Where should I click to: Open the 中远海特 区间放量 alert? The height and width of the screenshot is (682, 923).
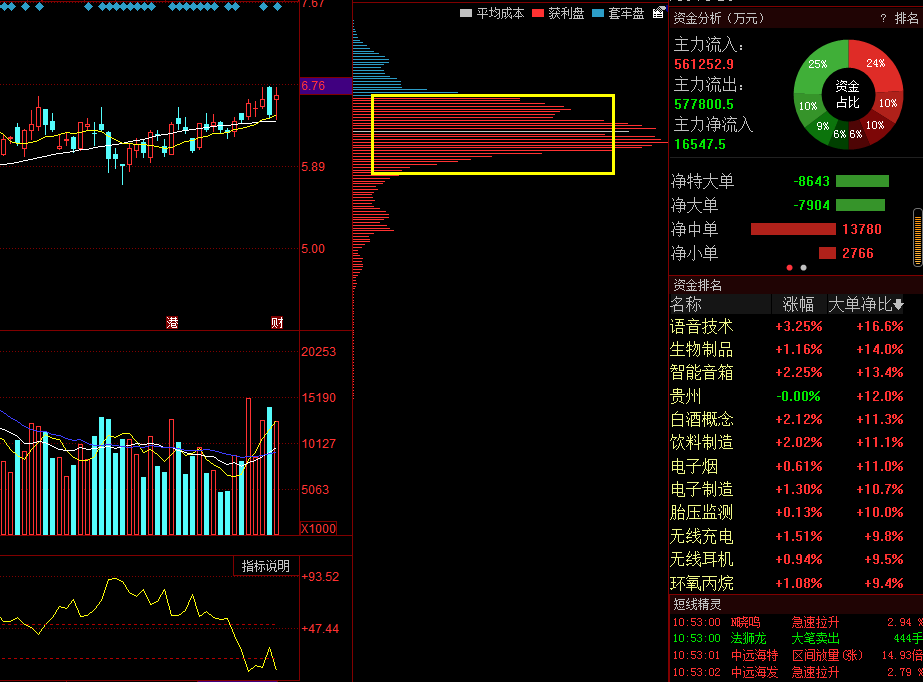tap(796, 655)
